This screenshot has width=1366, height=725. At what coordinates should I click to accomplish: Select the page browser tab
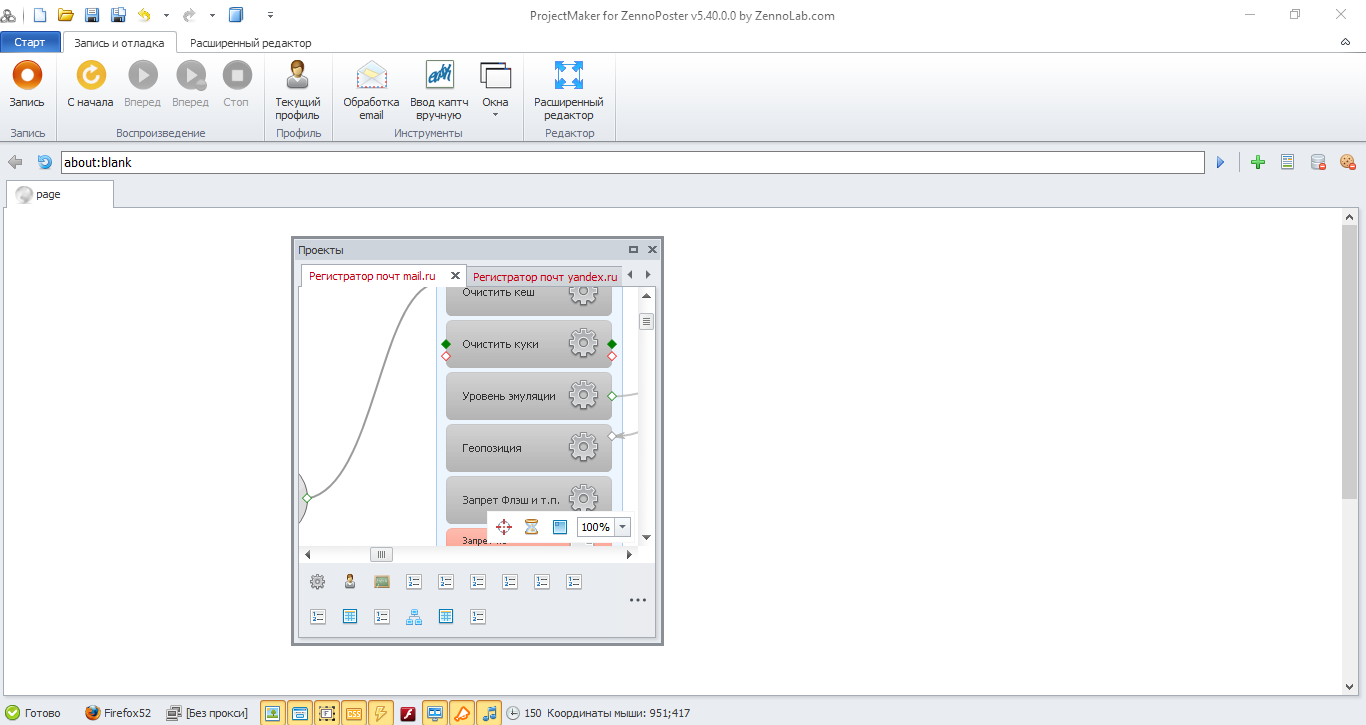60,194
